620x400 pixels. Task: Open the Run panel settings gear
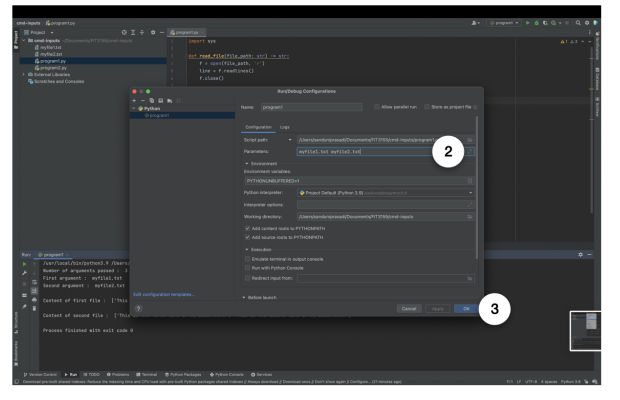click(x=580, y=255)
